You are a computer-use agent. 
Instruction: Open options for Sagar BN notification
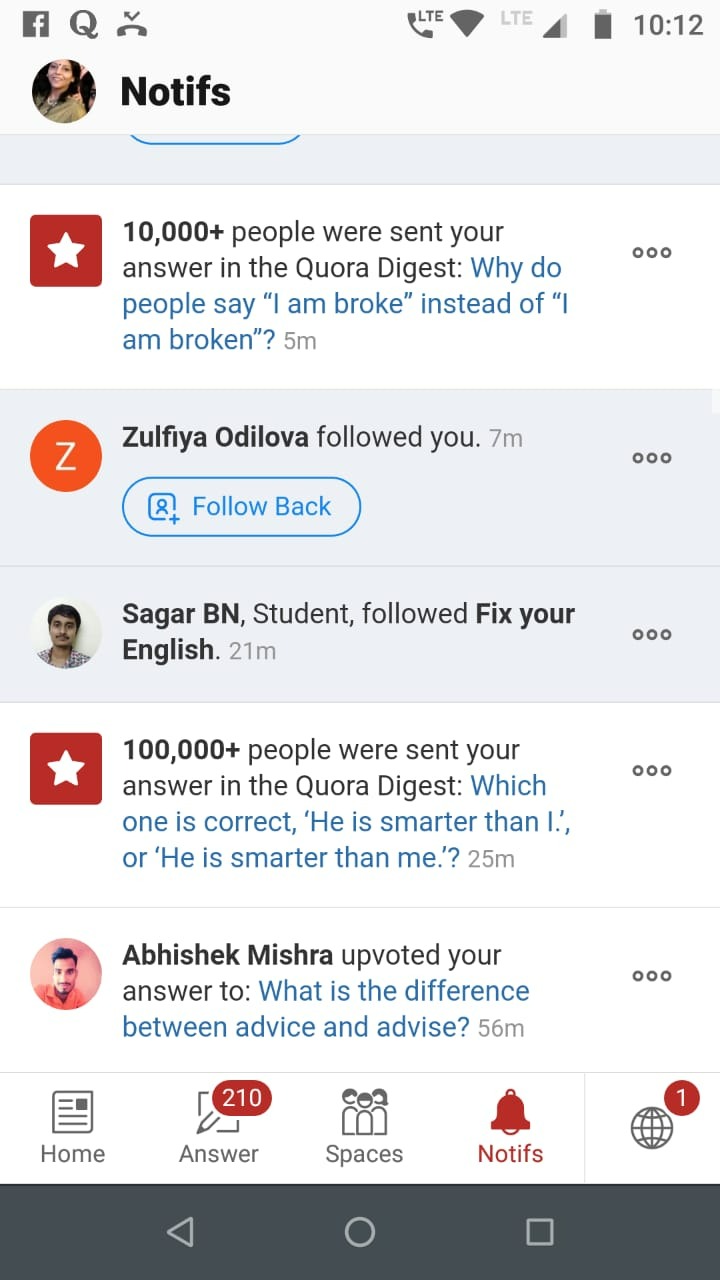[x=652, y=634]
